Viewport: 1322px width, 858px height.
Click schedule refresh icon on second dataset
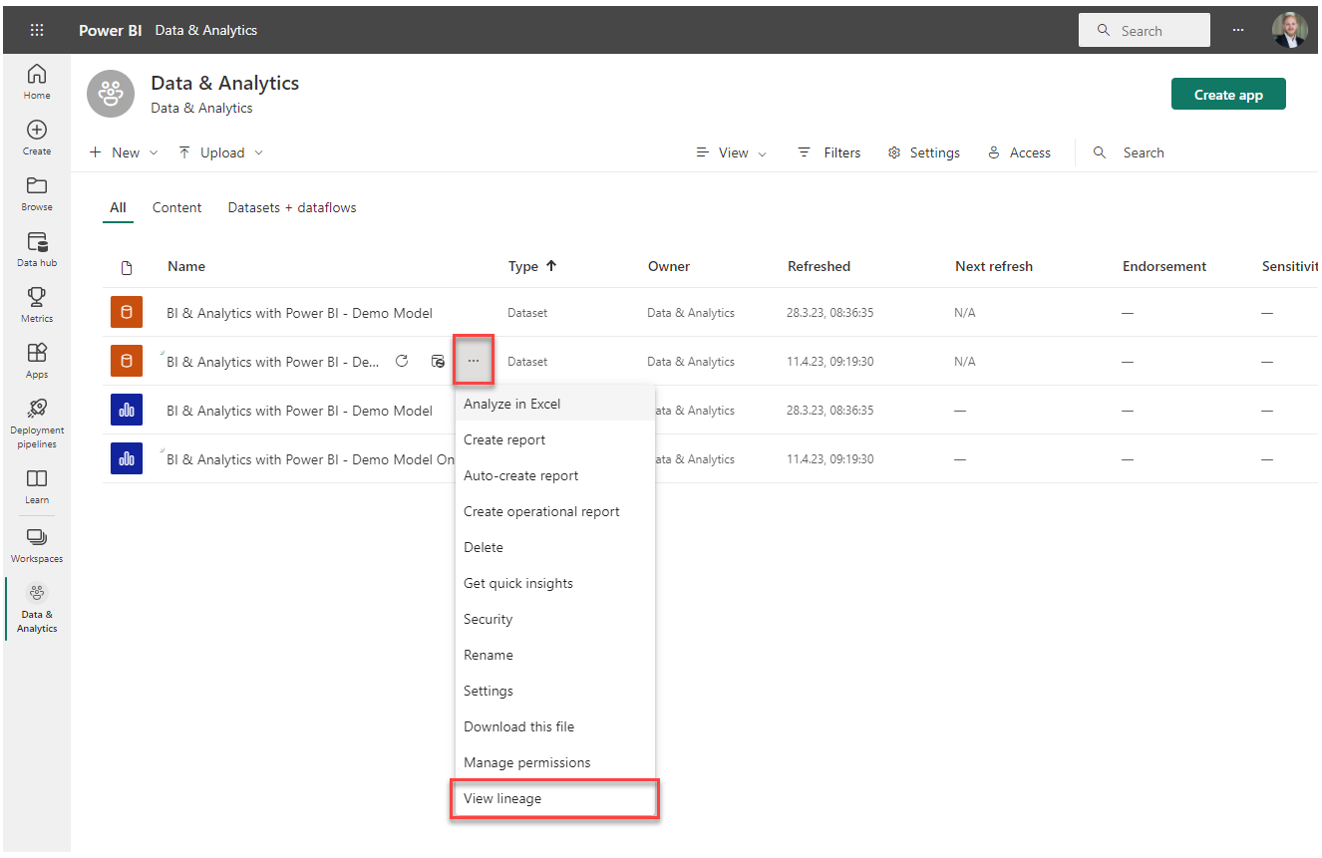click(x=437, y=361)
